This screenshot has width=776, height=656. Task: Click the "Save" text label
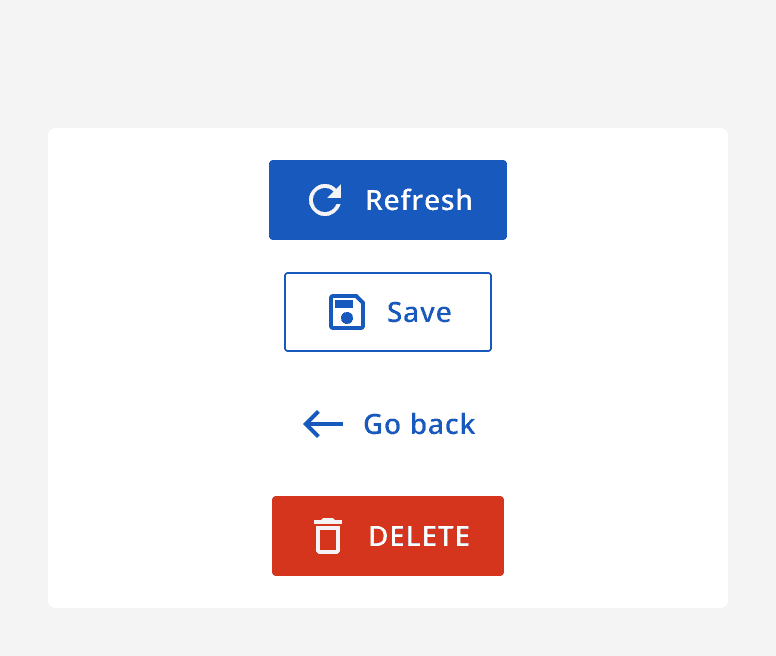point(419,312)
